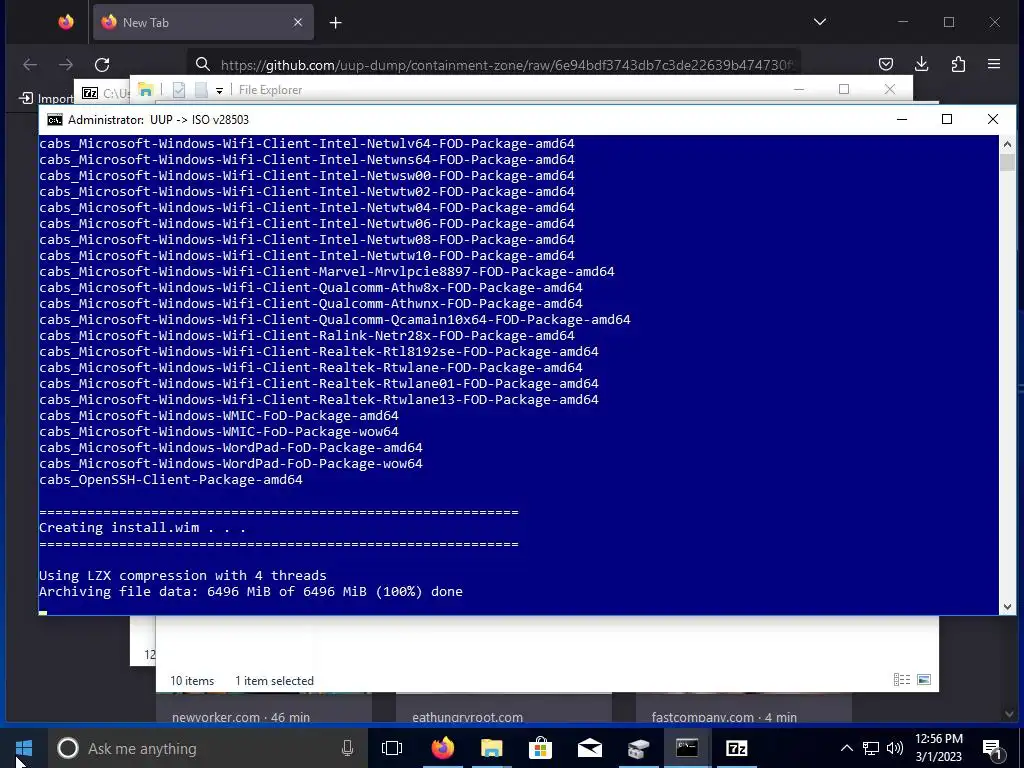Click 'cabs_Microsoft-Windows-WMIC-FoD-Package-amd64' line
This screenshot has height=768, width=1024.
pos(219,416)
